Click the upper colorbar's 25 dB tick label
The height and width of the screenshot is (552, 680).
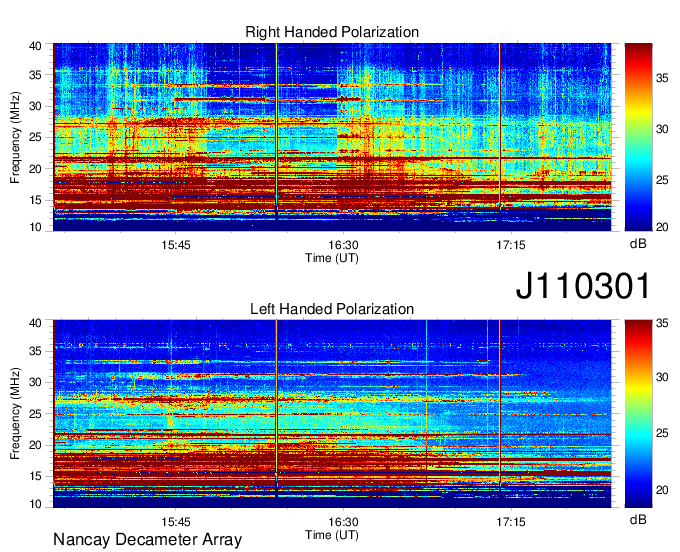662,180
